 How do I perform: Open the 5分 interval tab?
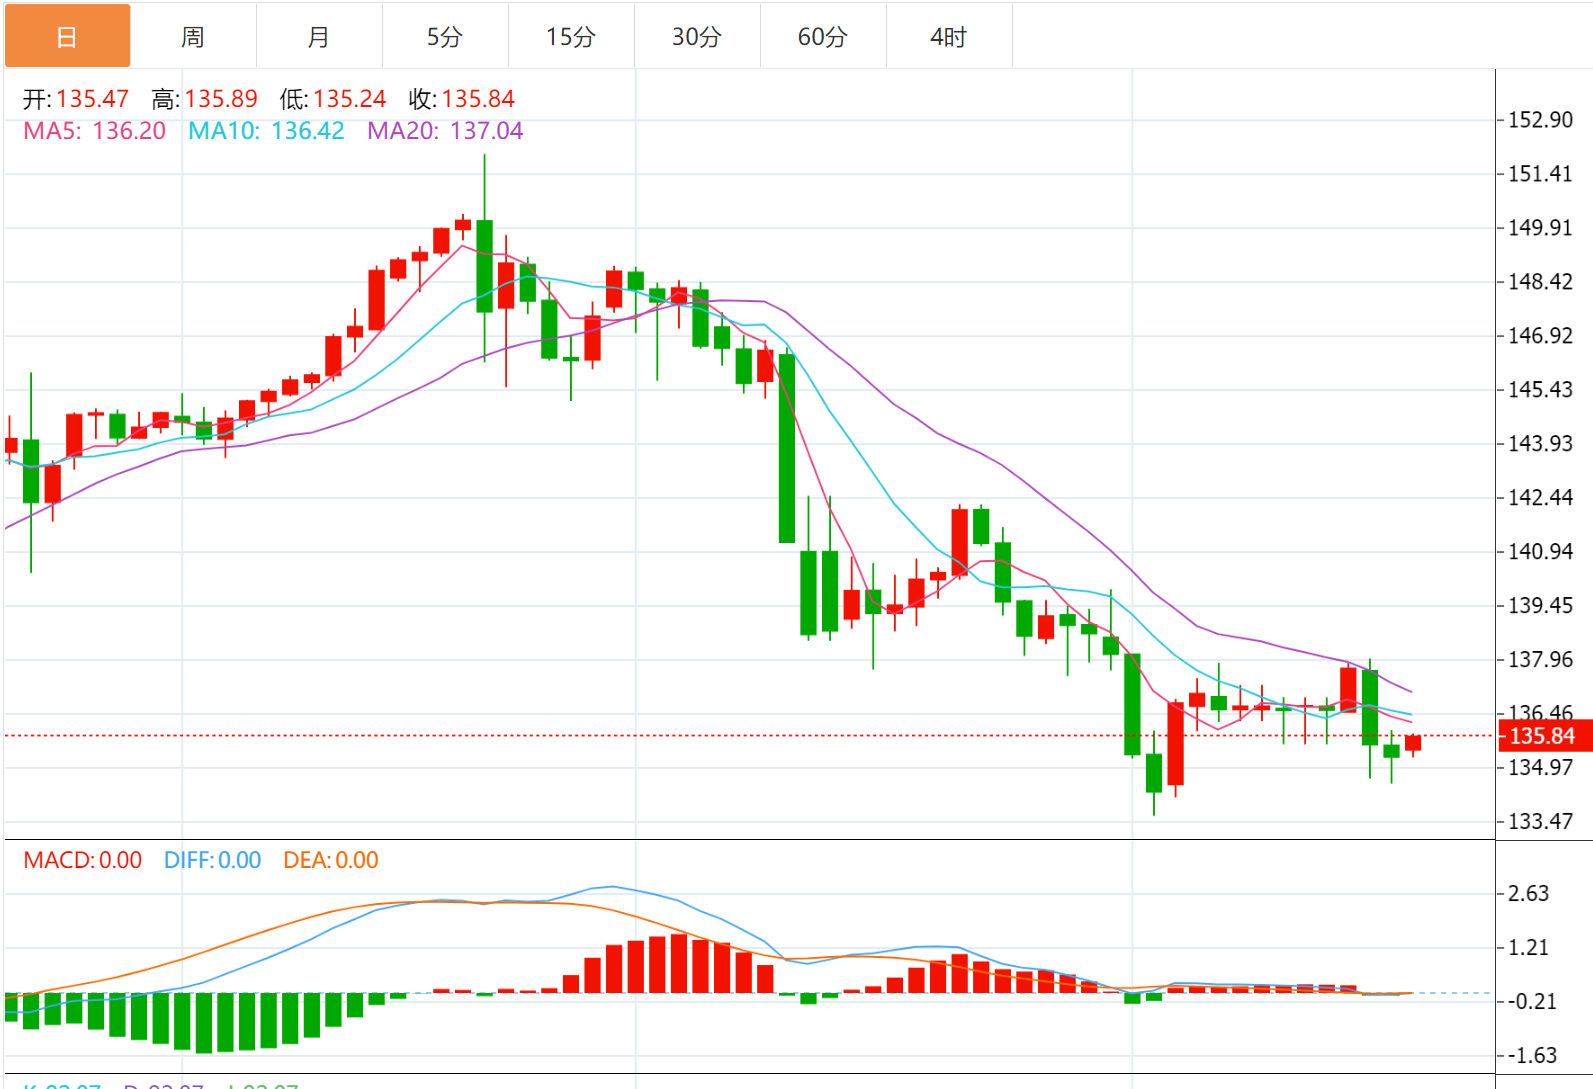(x=445, y=36)
